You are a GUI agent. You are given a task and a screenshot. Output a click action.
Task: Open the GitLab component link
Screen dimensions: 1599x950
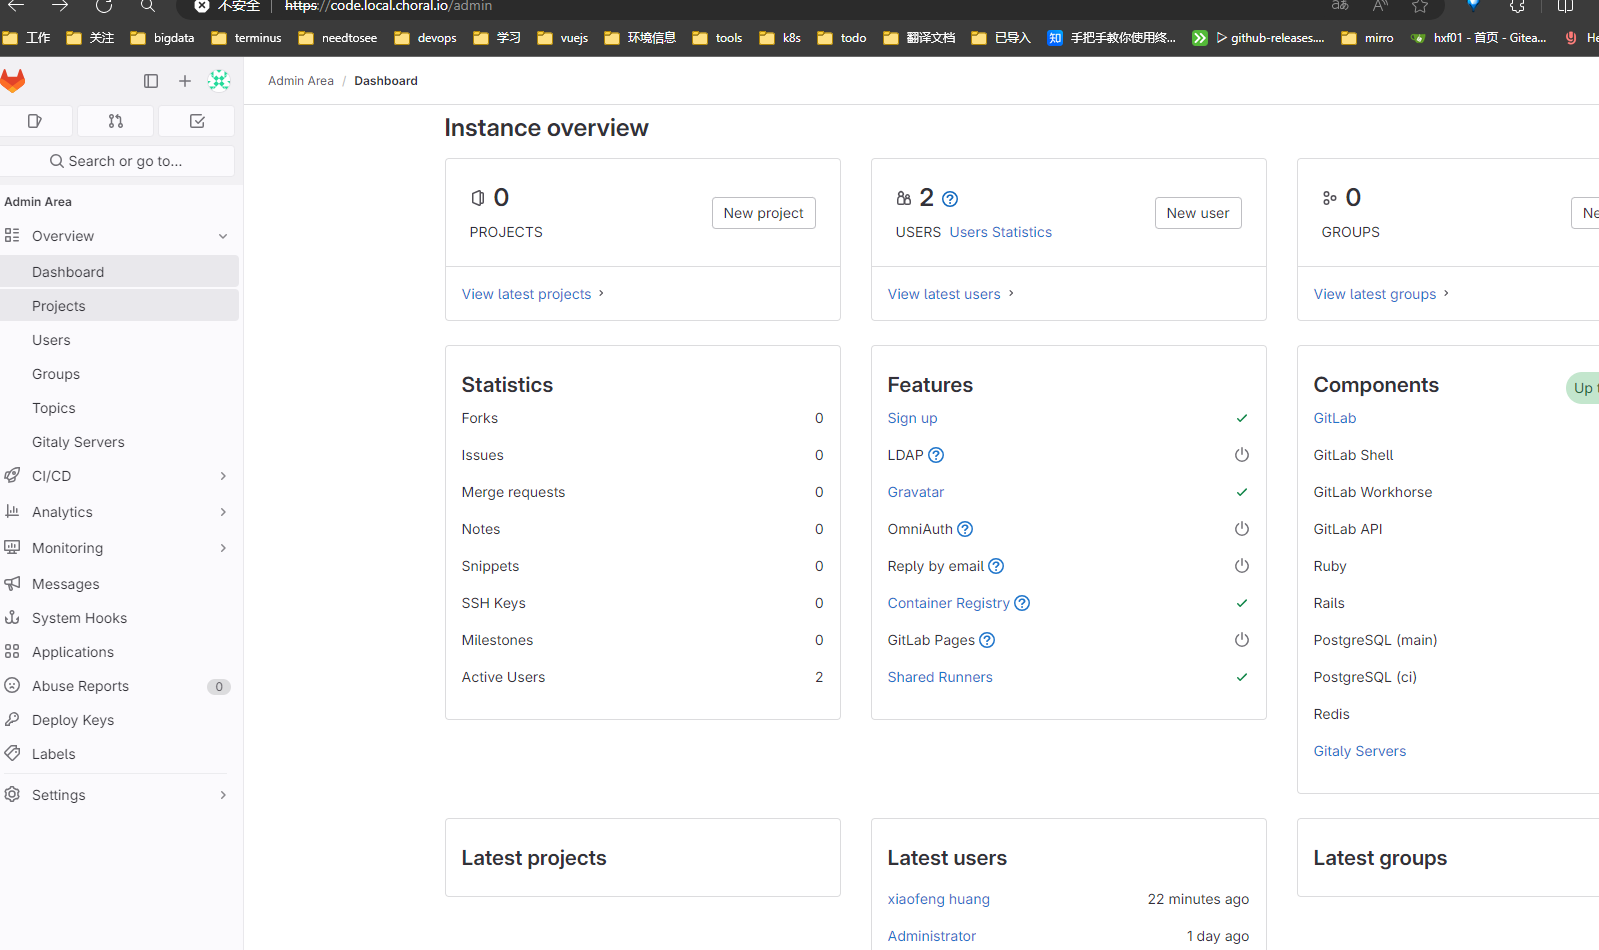tap(1335, 418)
